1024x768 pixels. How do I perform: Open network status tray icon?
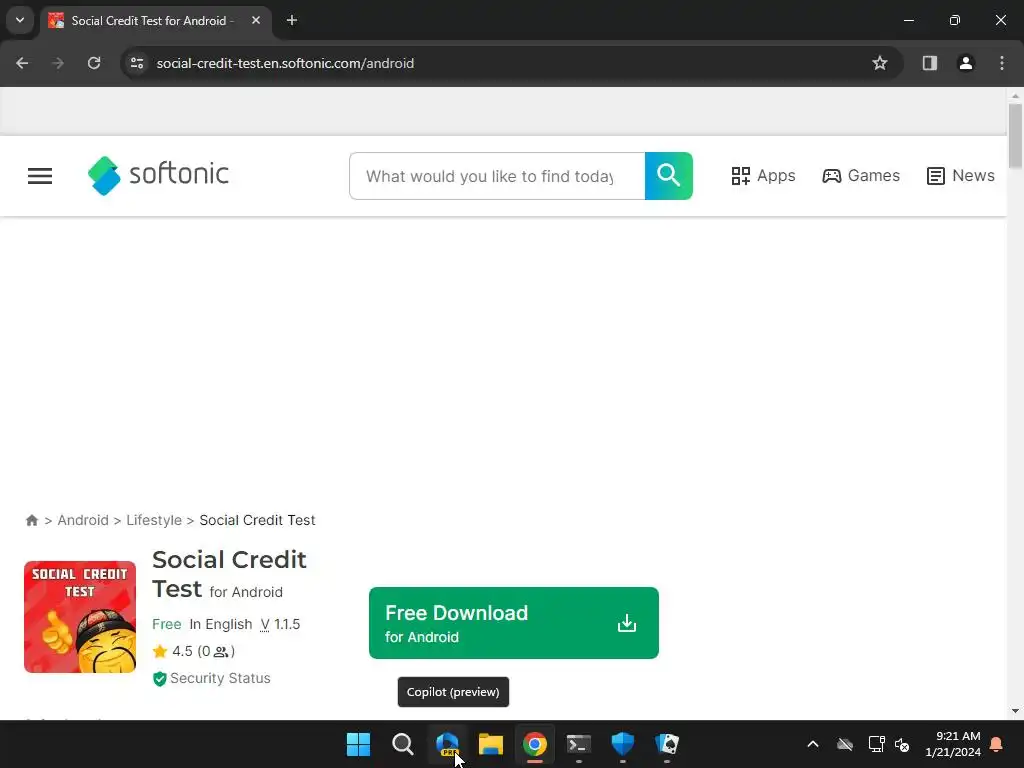pos(876,744)
